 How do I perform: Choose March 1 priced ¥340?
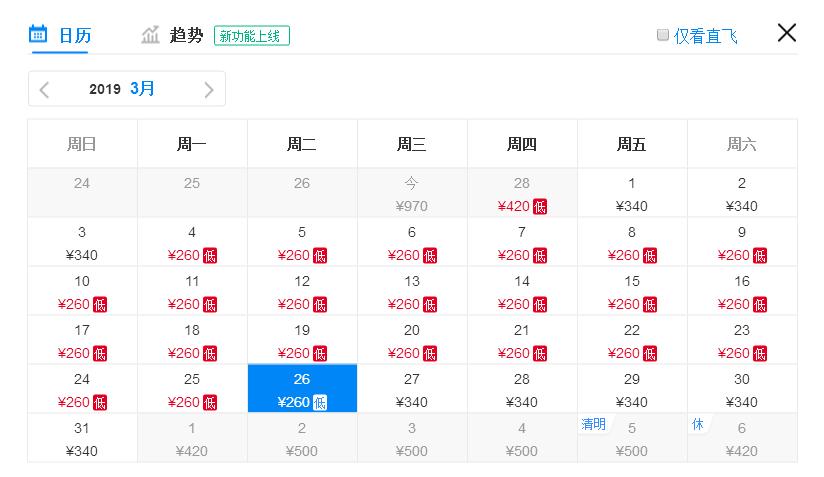click(632, 193)
